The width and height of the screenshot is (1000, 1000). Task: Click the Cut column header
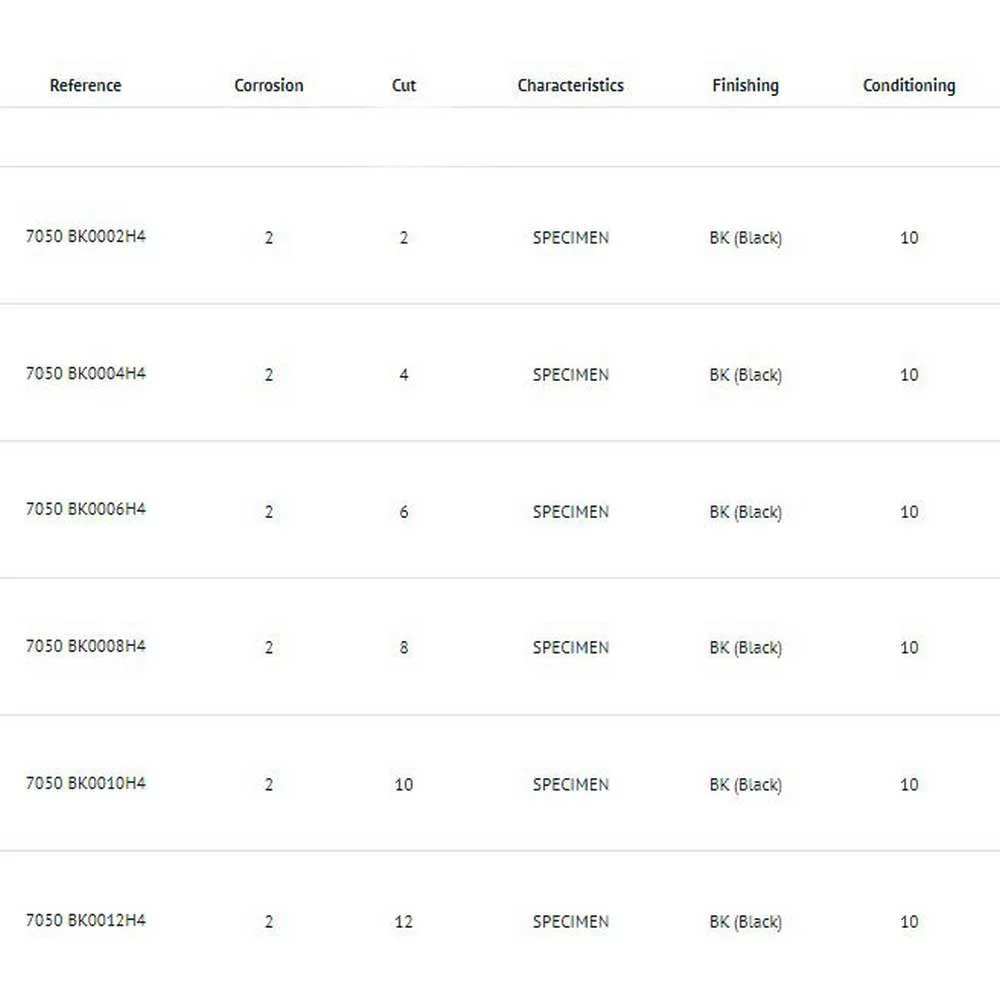403,86
